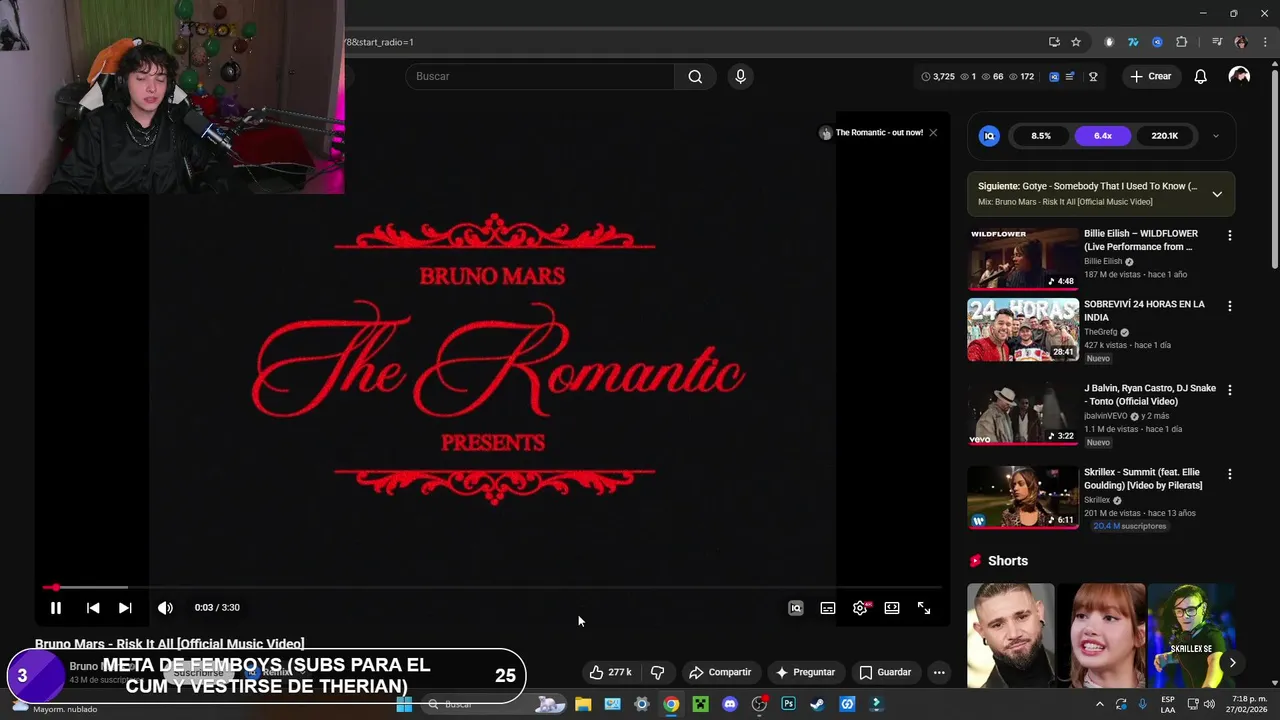
Task: Click vidIQ checklist icon in stats bar
Action: click(x=1071, y=77)
